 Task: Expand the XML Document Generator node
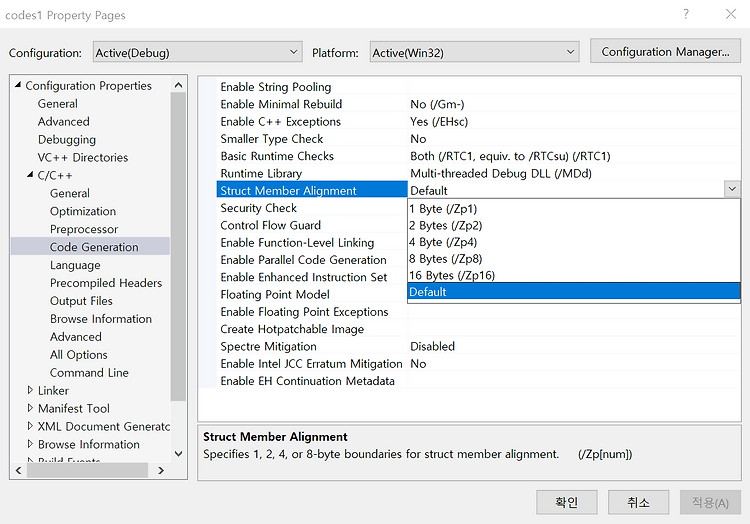coord(30,426)
